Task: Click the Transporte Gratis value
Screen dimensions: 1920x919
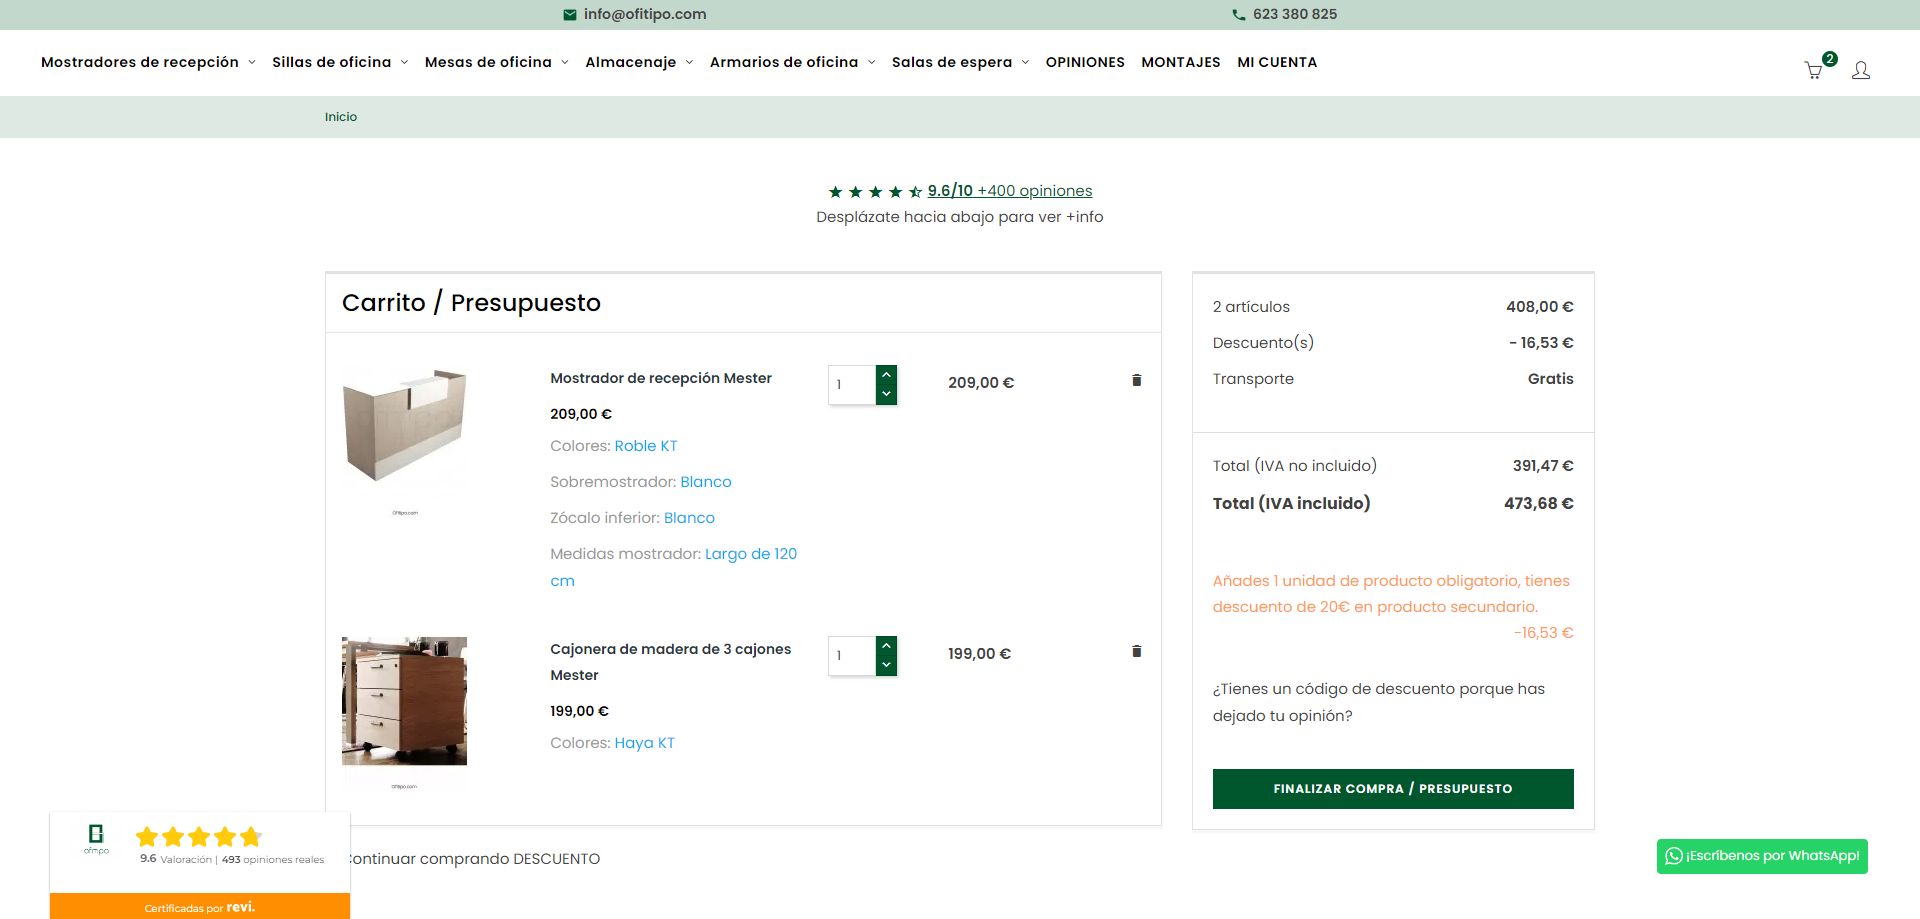Action: pos(1550,379)
